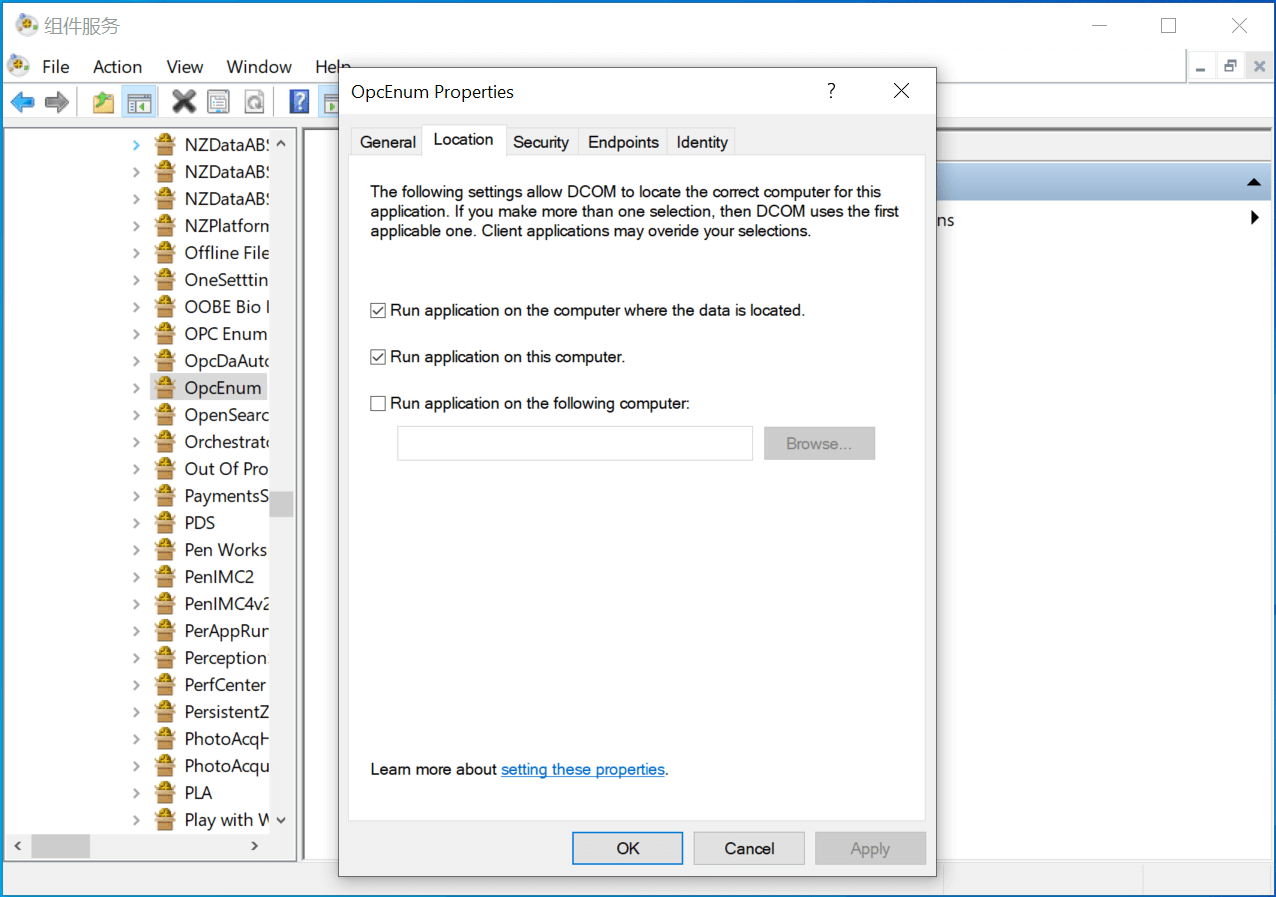Uncheck Run application where data is located
The width and height of the screenshot is (1276, 897).
tap(378, 311)
